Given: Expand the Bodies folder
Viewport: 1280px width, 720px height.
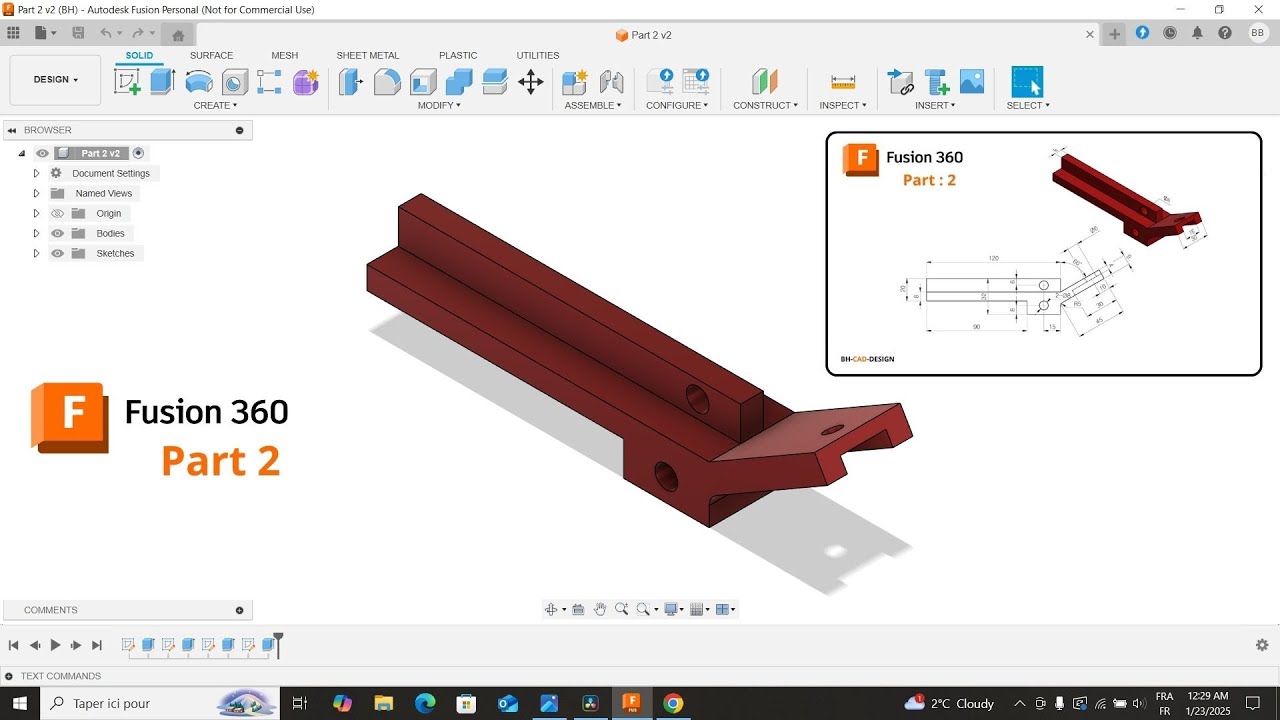Looking at the screenshot, I should point(36,233).
